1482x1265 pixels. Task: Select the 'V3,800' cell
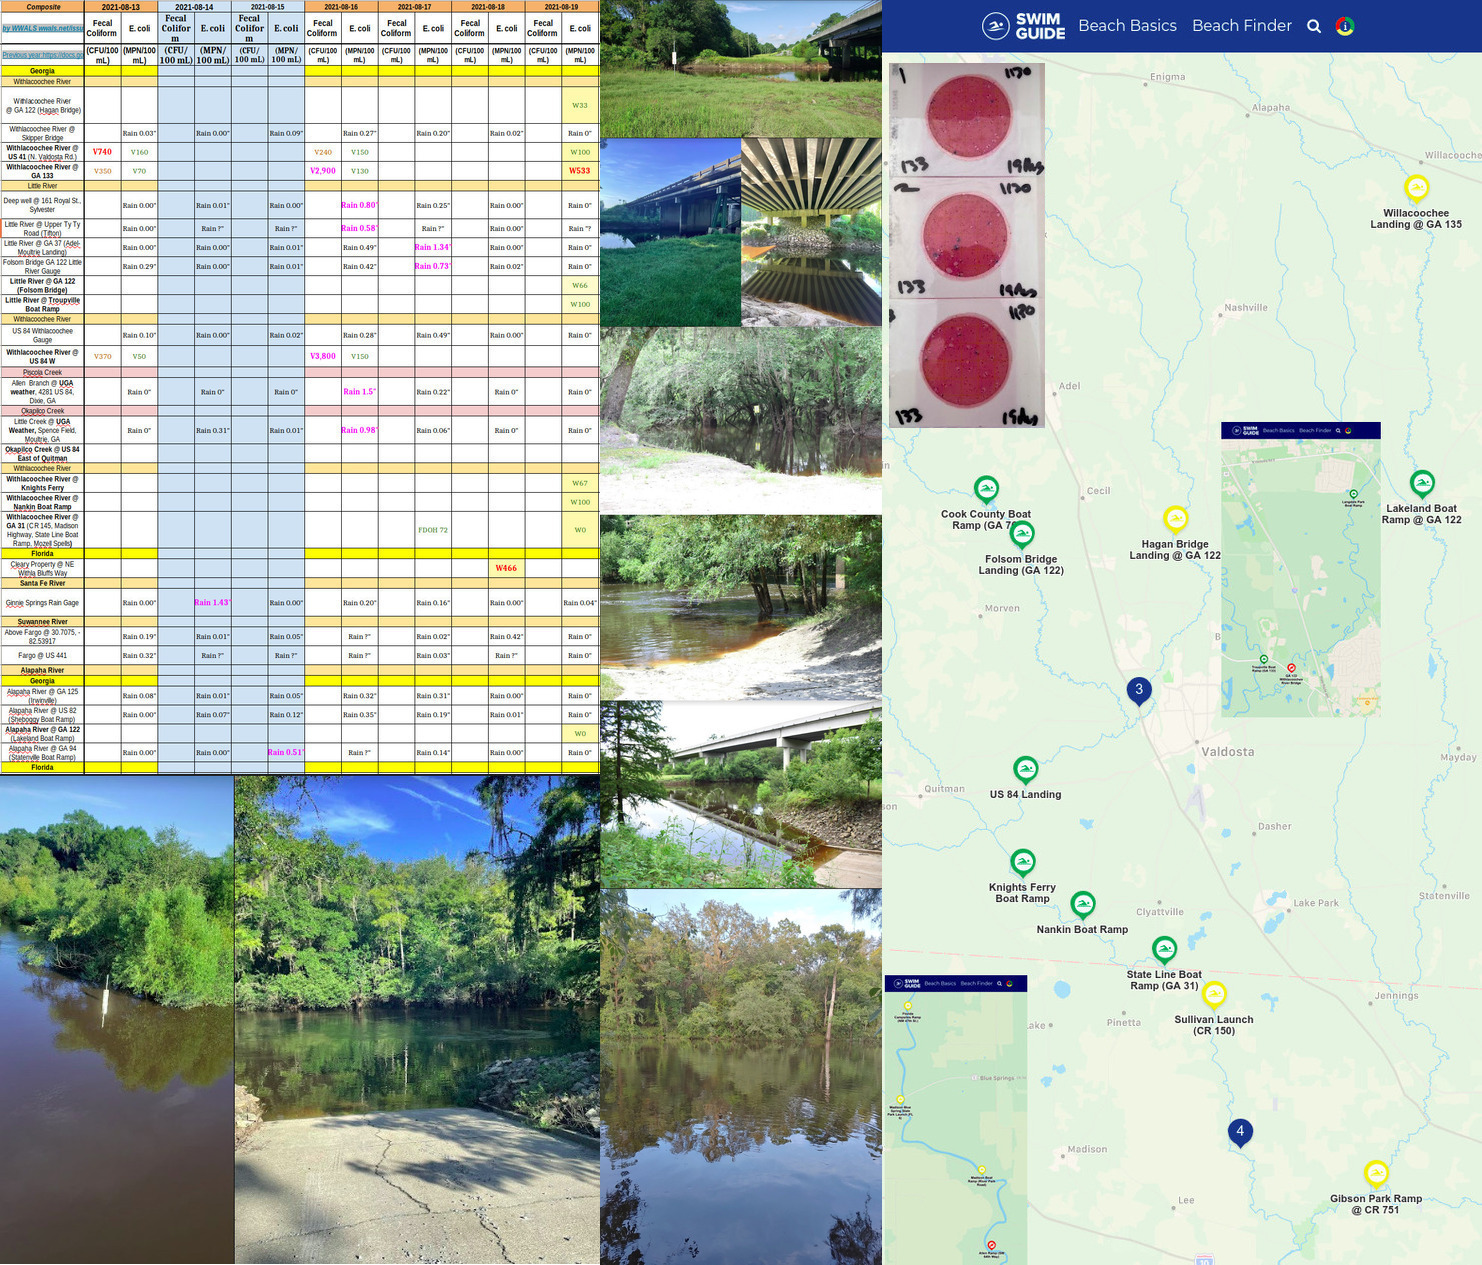point(323,356)
